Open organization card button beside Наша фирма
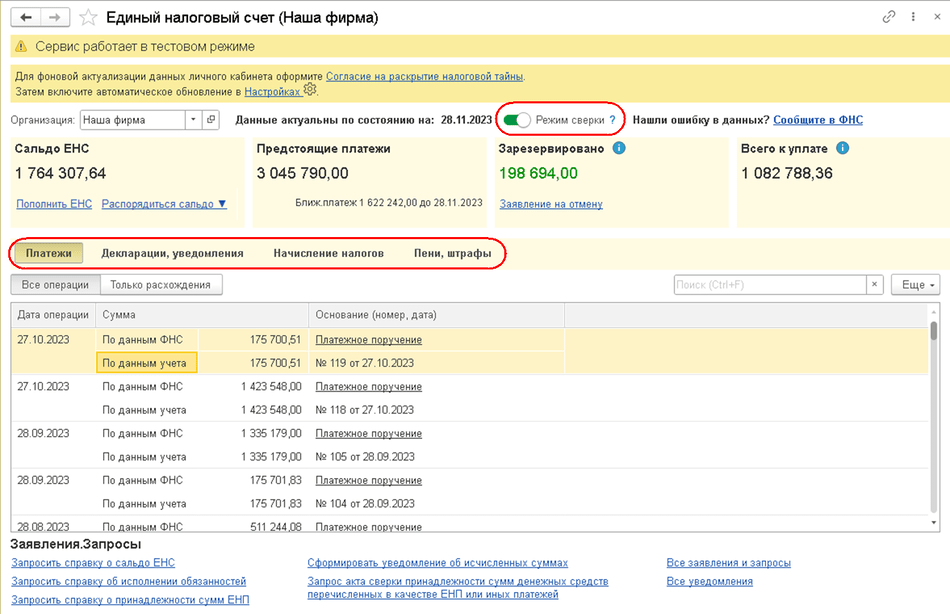The height and width of the screenshot is (614, 950). click(x=211, y=120)
